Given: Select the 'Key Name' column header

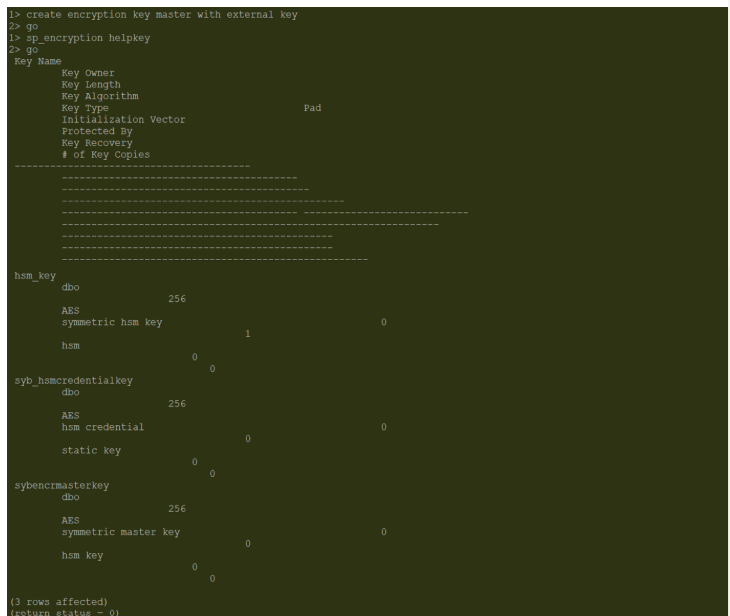Looking at the screenshot, I should [38, 61].
